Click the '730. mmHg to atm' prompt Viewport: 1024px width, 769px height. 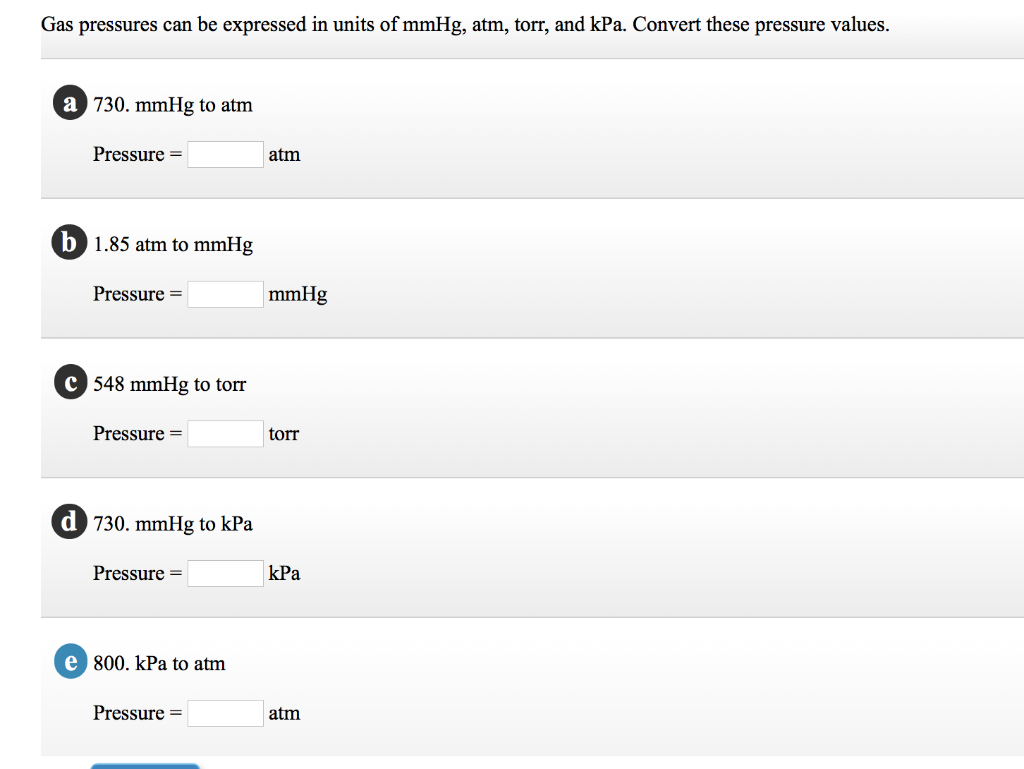173,105
